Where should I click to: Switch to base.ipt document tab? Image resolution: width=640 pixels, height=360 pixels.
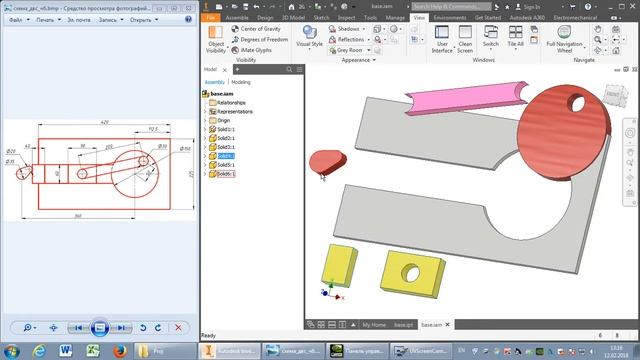[403, 325]
